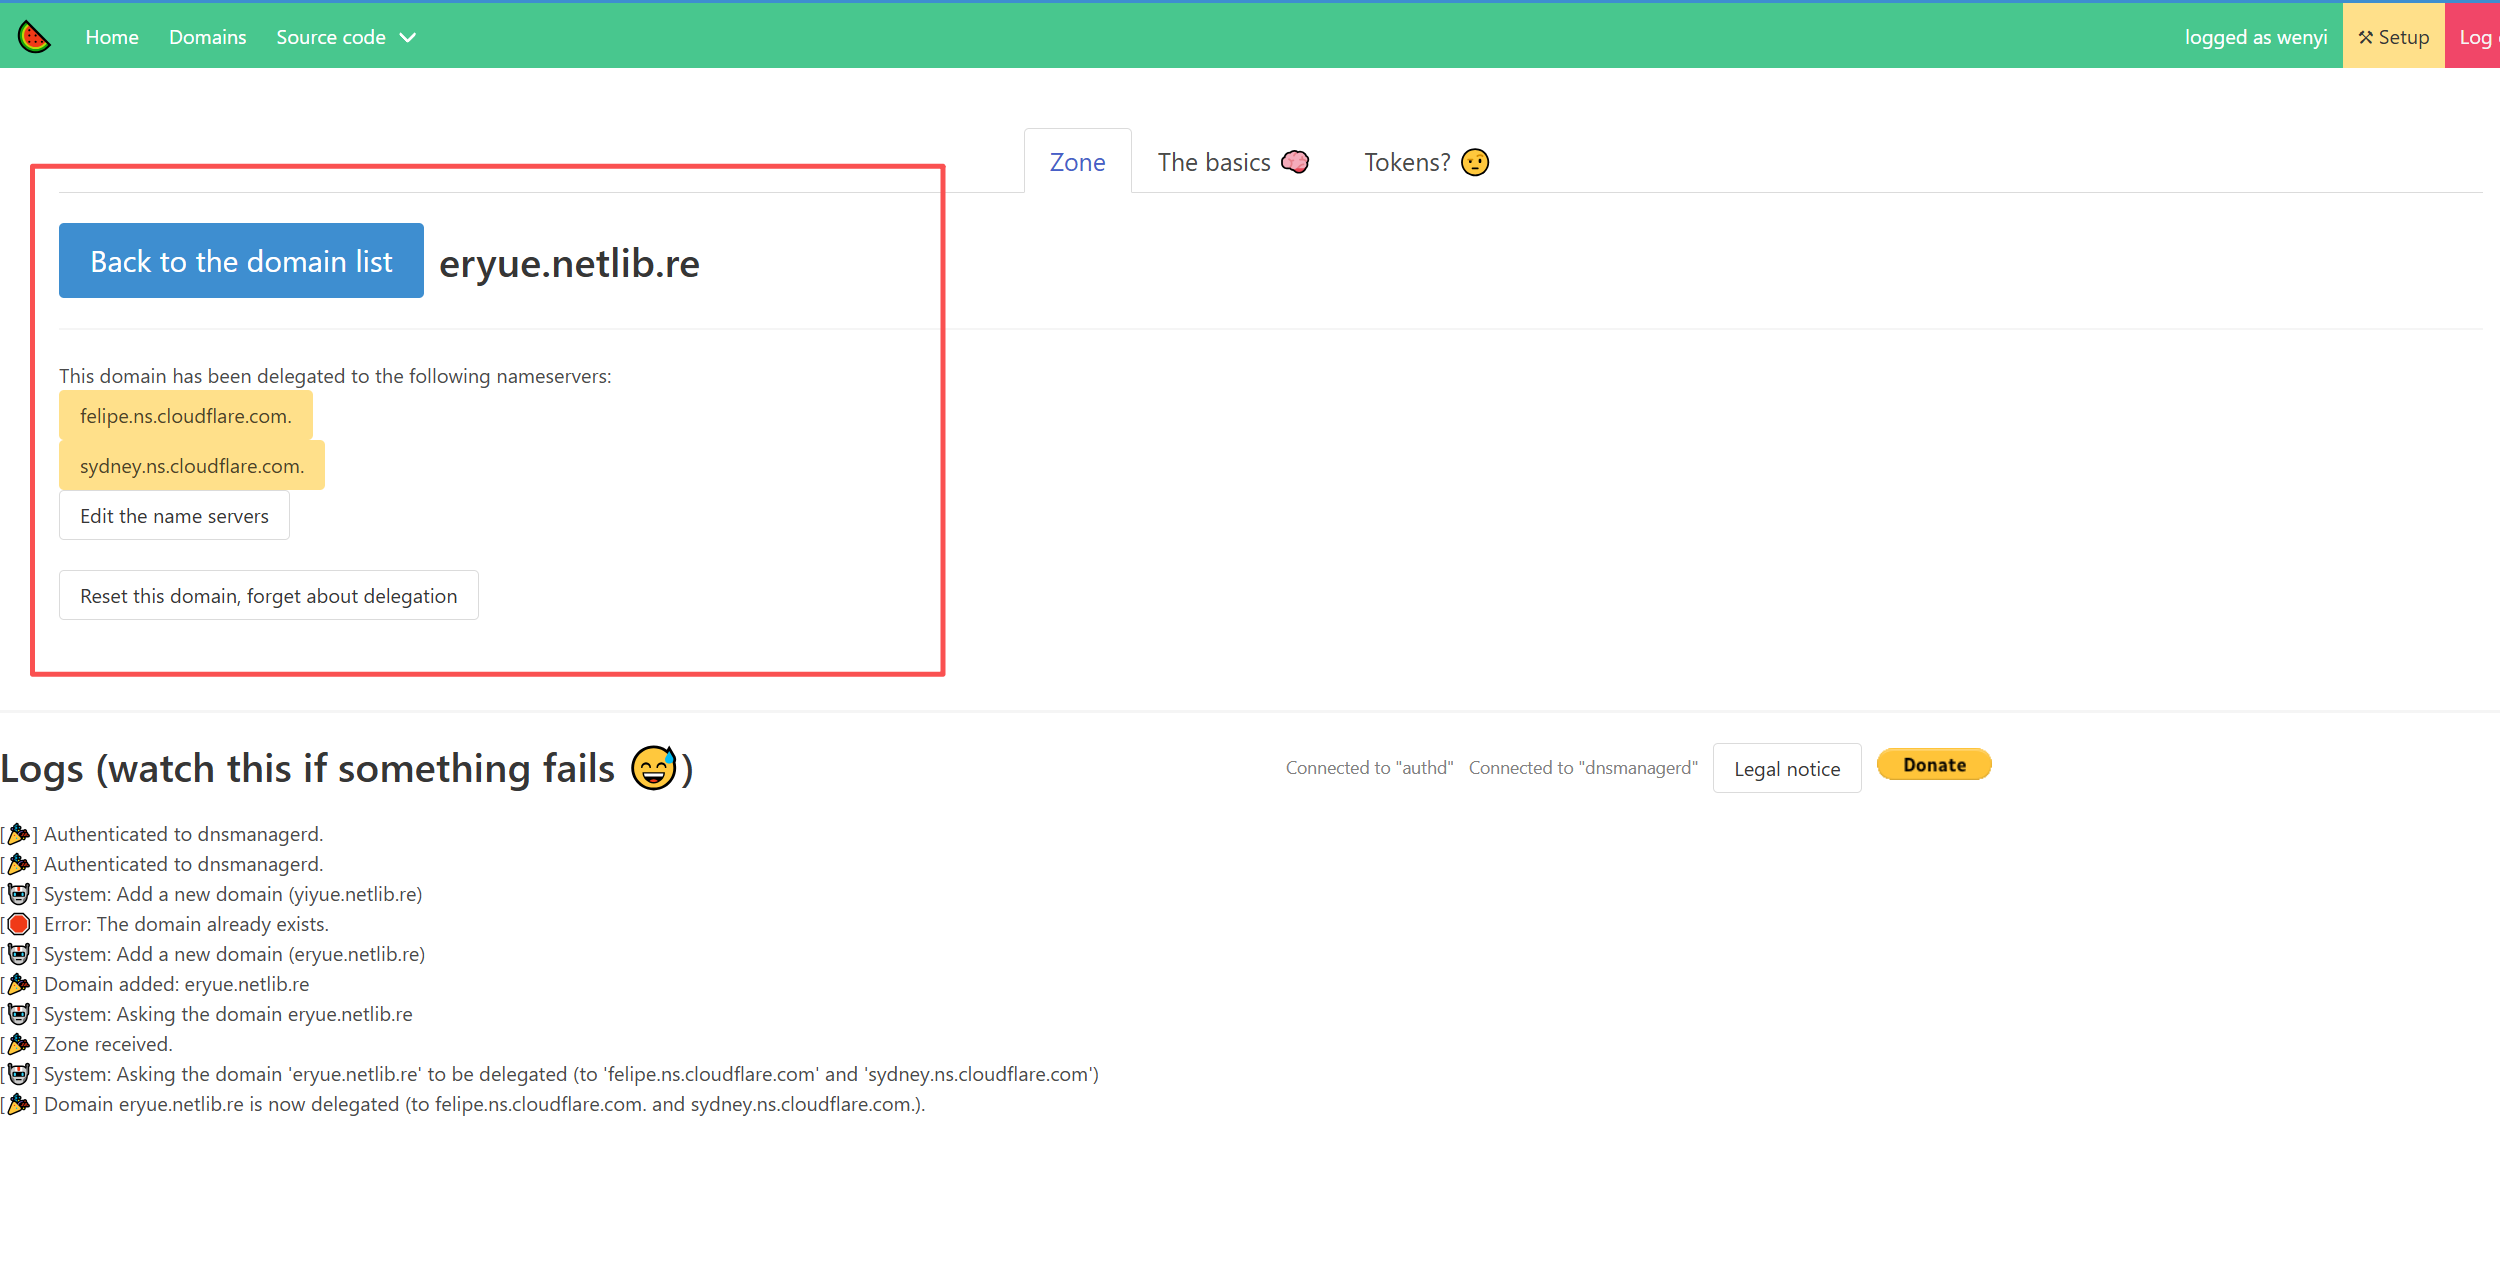Expand the Source code dropdown chevron
The width and height of the screenshot is (2500, 1268).
pos(408,38)
